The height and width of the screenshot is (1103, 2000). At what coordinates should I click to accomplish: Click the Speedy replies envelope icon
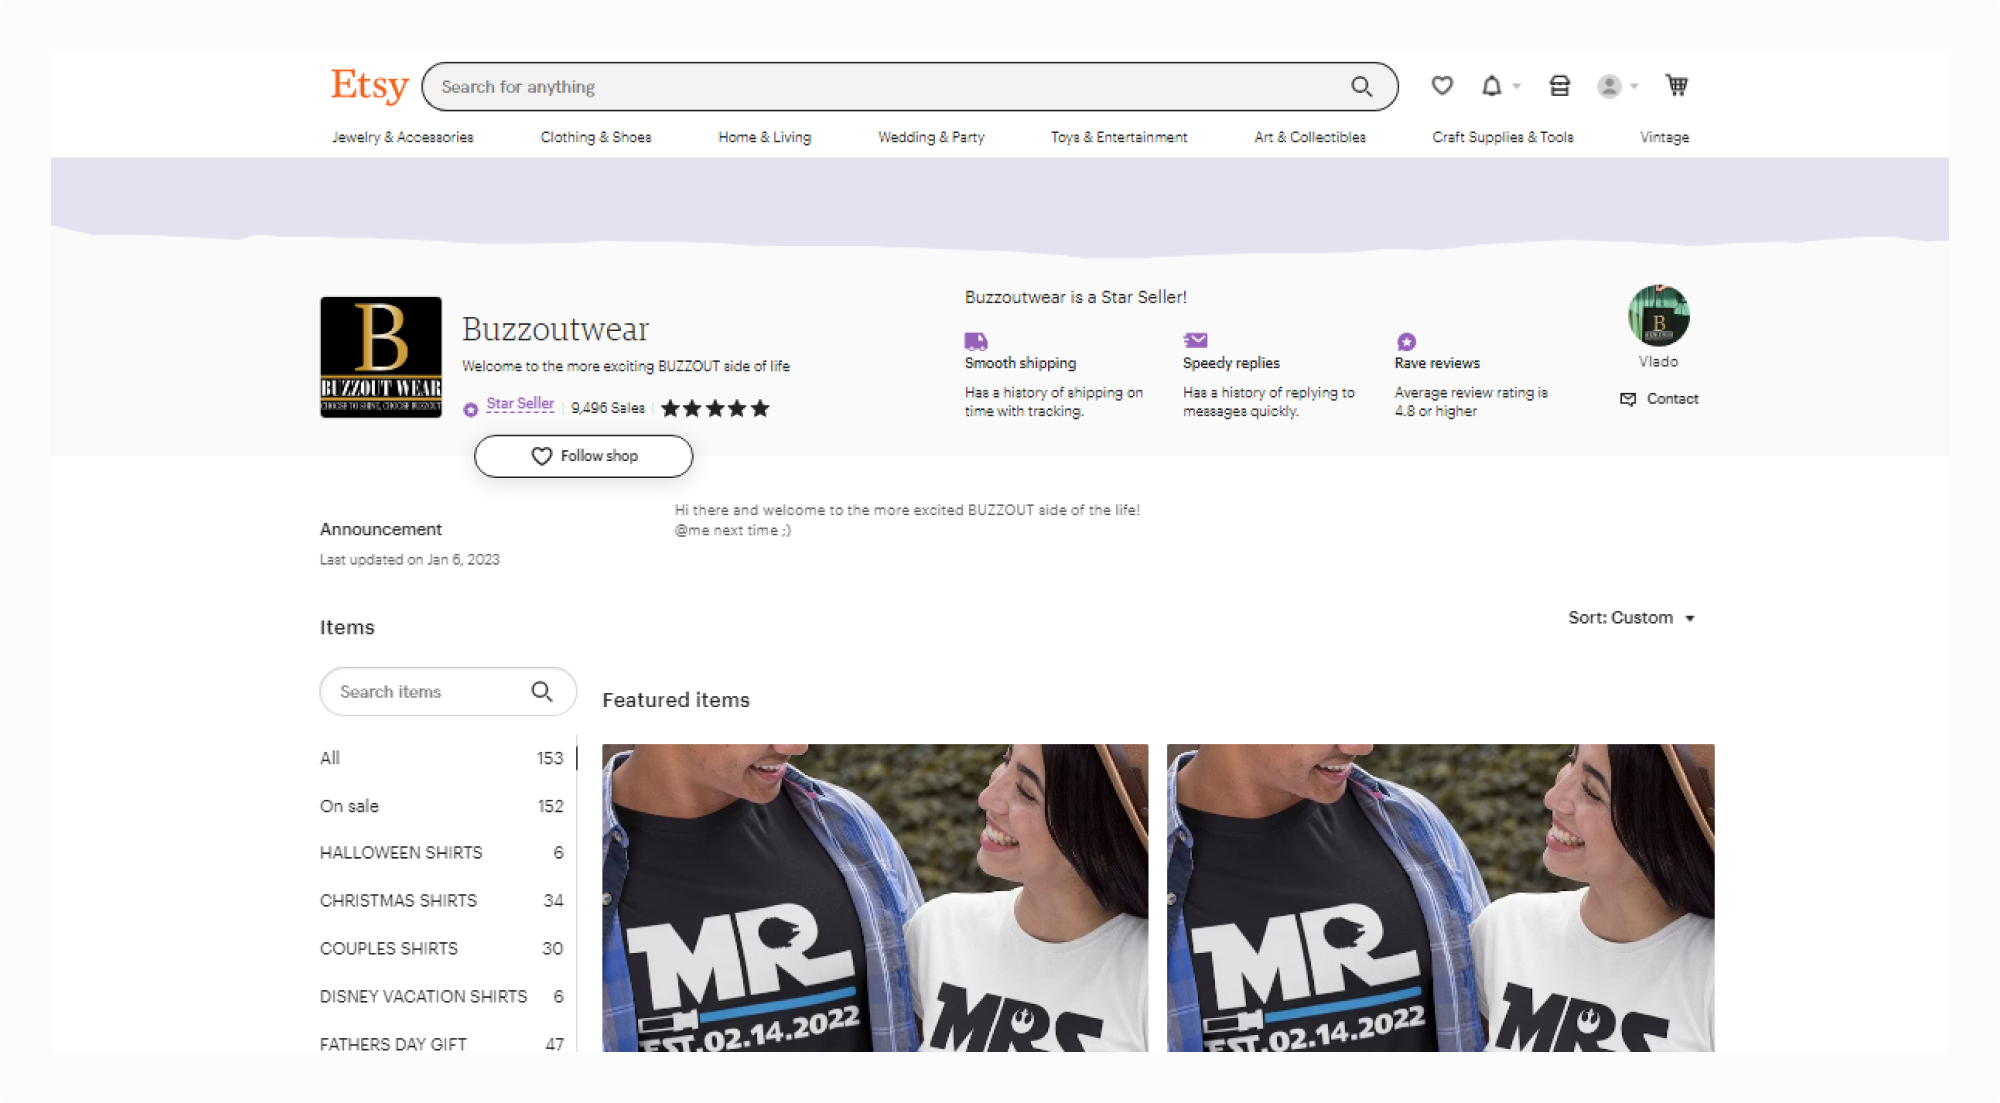[1195, 340]
